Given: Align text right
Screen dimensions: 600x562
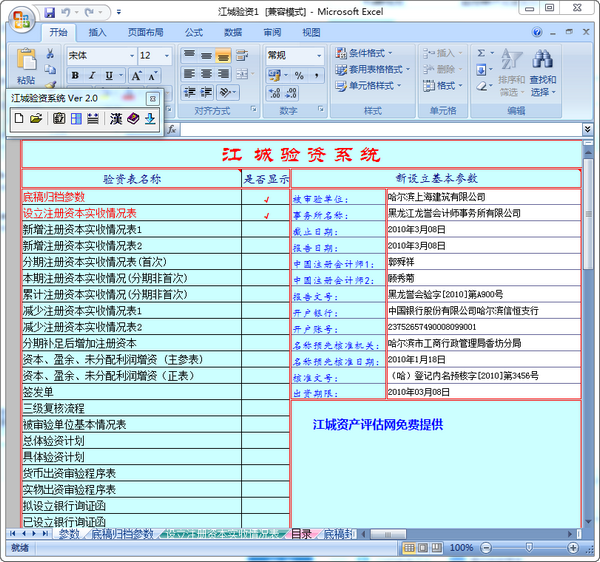Looking at the screenshot, I should click(223, 73).
